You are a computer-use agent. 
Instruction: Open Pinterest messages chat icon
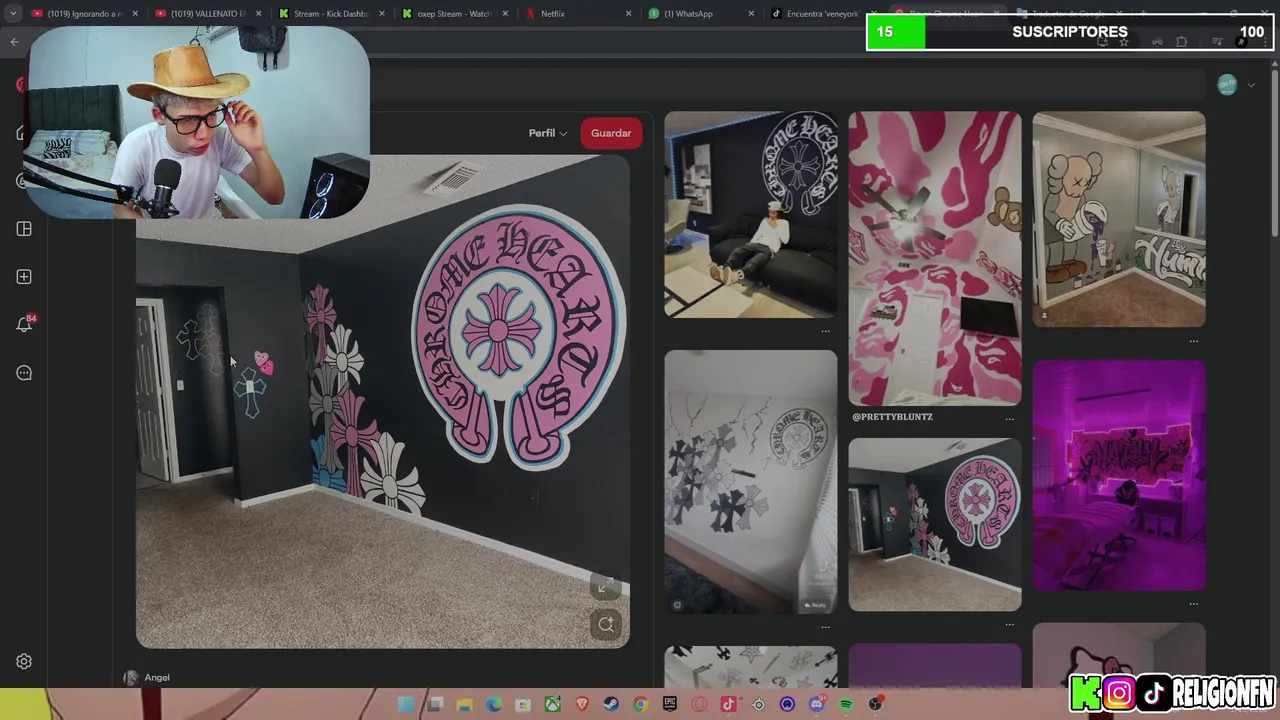point(24,373)
